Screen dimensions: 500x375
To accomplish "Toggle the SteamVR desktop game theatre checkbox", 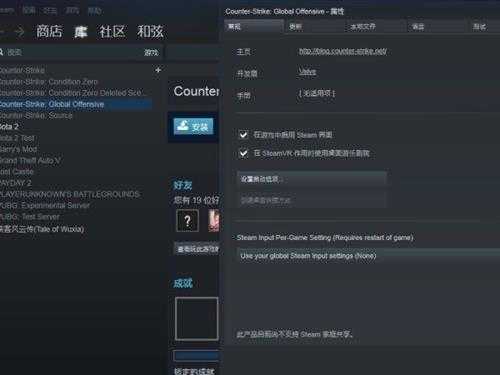I will click(x=243, y=153).
